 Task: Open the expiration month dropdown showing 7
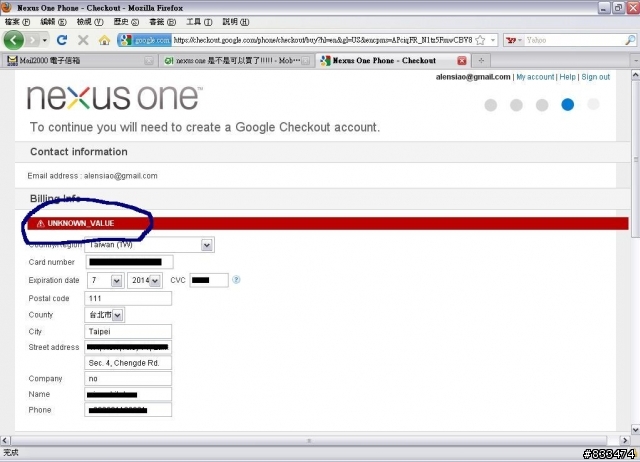pos(105,280)
